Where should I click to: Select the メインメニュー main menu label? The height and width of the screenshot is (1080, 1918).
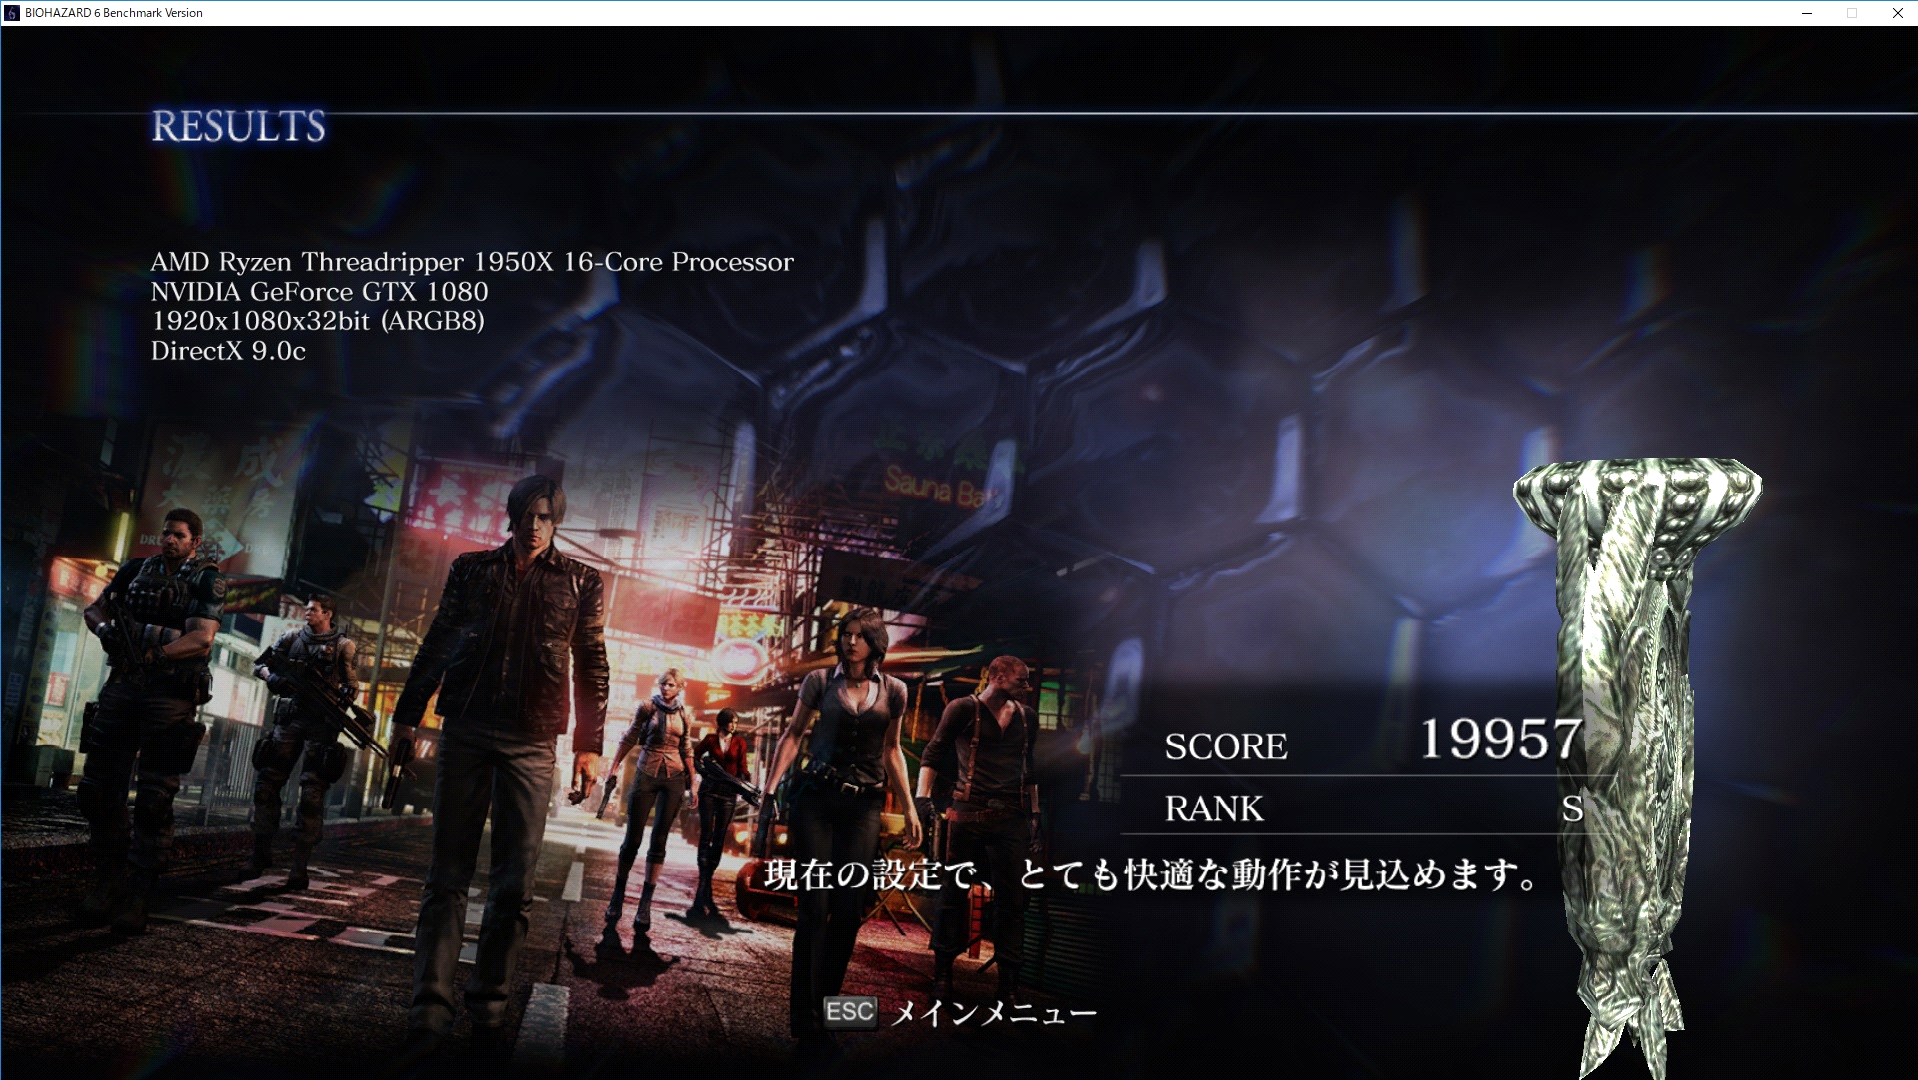[x=993, y=1013]
